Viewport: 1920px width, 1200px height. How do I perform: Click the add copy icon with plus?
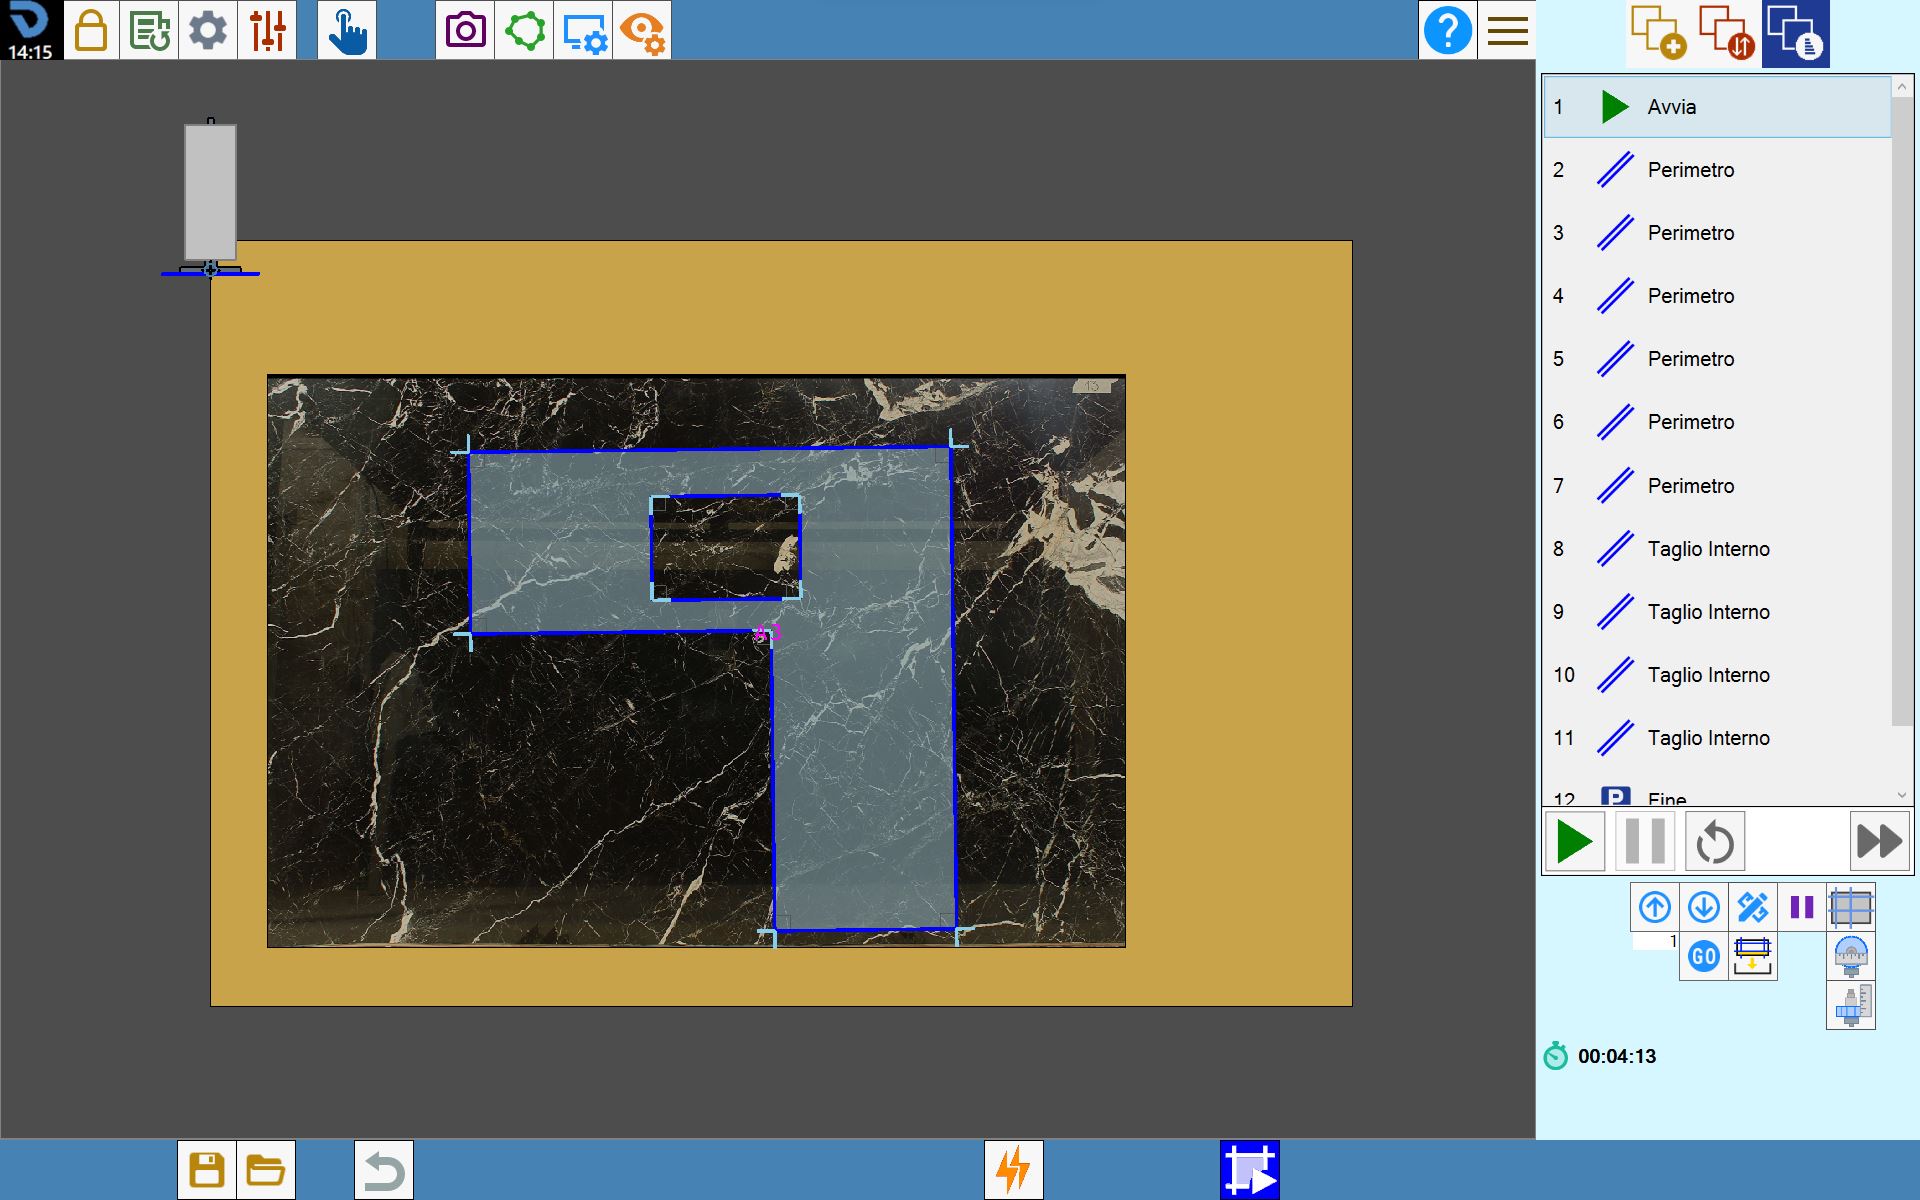click(1659, 33)
